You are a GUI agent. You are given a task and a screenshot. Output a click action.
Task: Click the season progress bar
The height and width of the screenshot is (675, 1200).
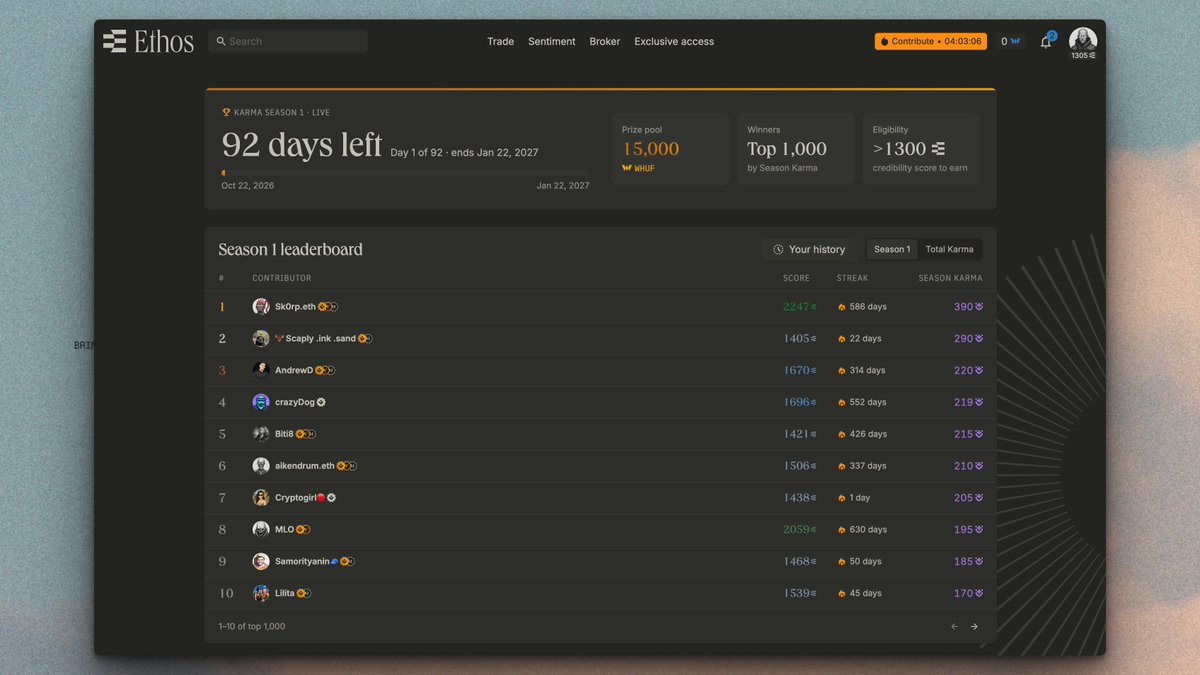tap(405, 173)
